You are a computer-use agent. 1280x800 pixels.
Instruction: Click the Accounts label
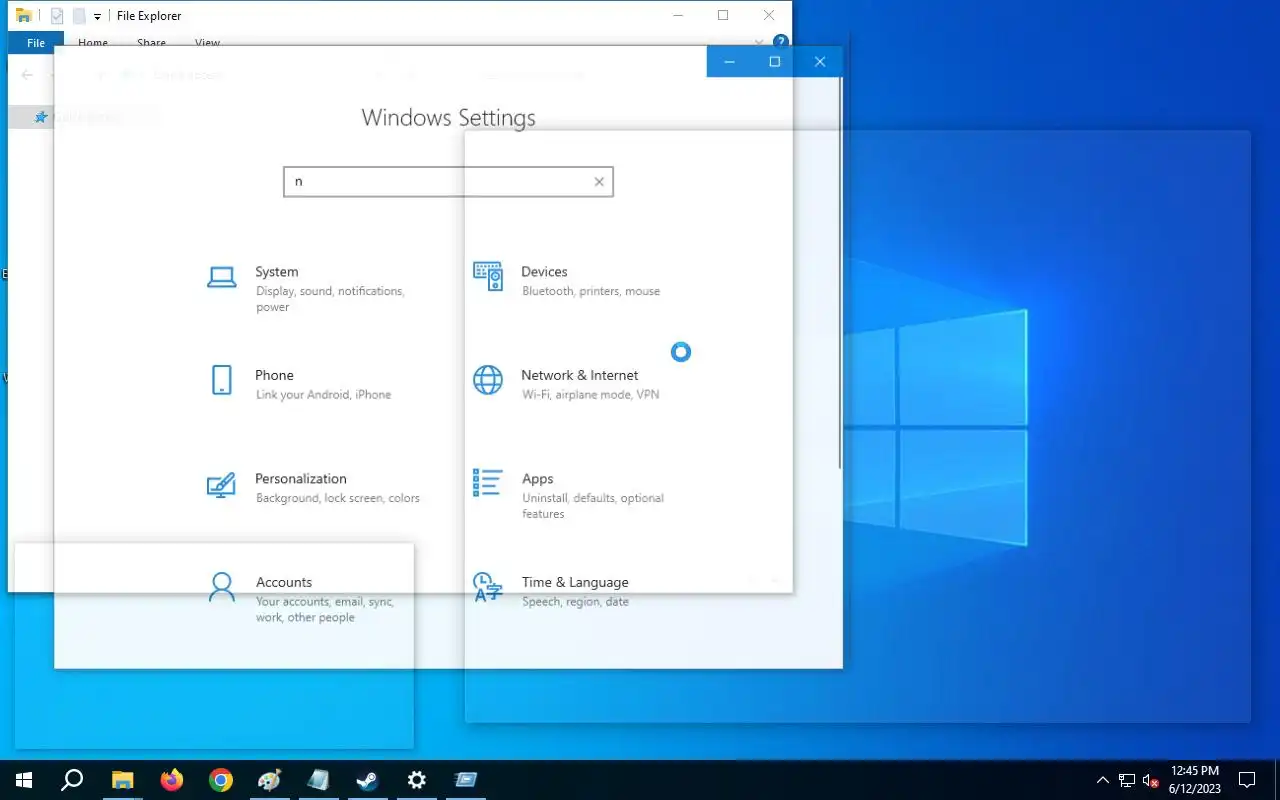pos(284,582)
